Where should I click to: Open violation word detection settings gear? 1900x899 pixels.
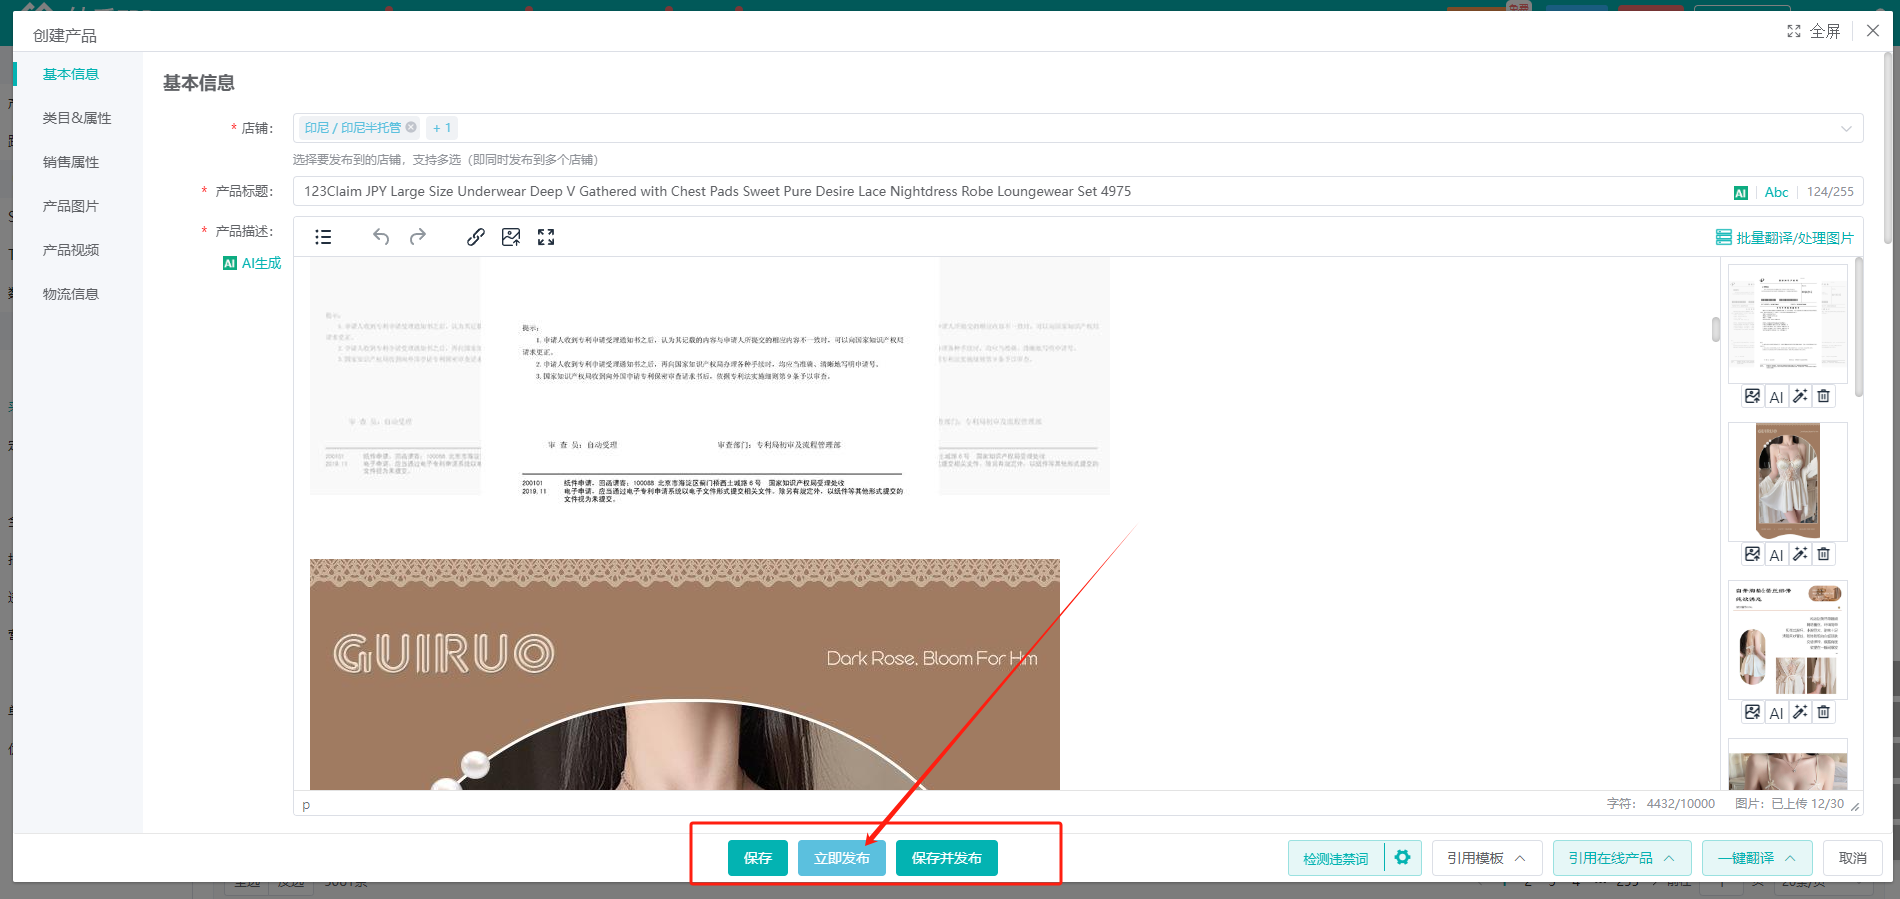(x=1402, y=857)
